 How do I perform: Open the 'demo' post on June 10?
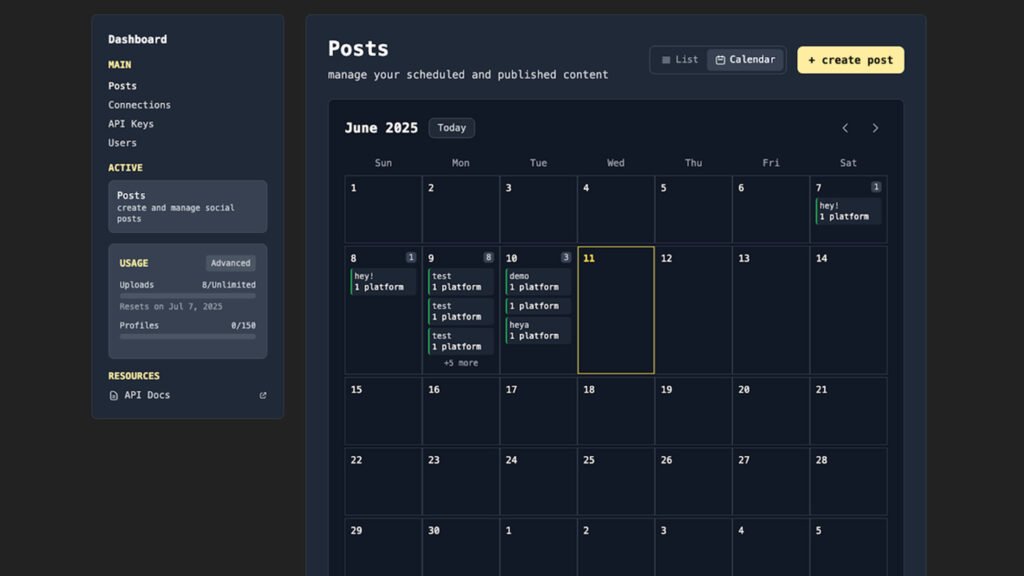538,281
